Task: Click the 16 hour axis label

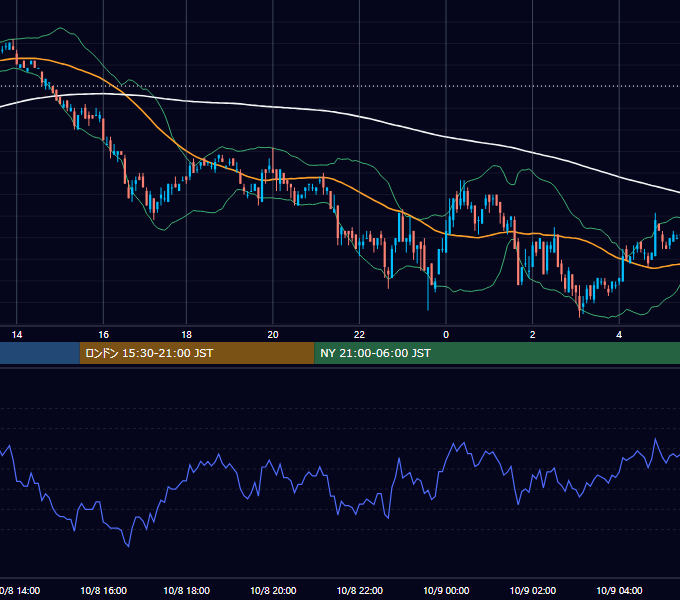Action: 103,335
